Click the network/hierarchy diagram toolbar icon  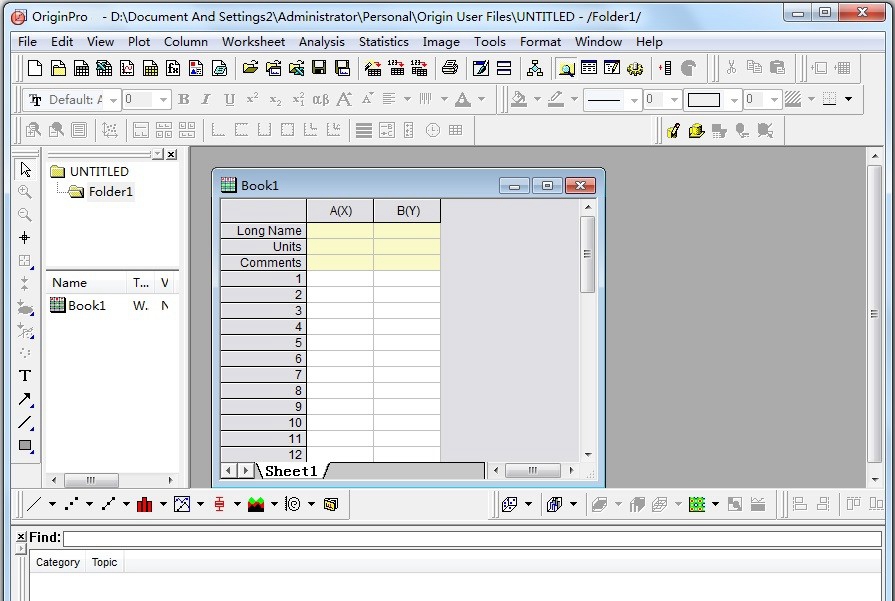click(x=535, y=68)
